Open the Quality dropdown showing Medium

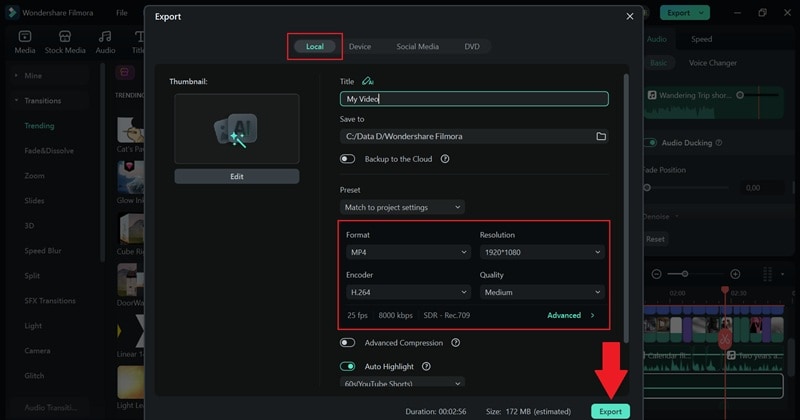(x=542, y=292)
